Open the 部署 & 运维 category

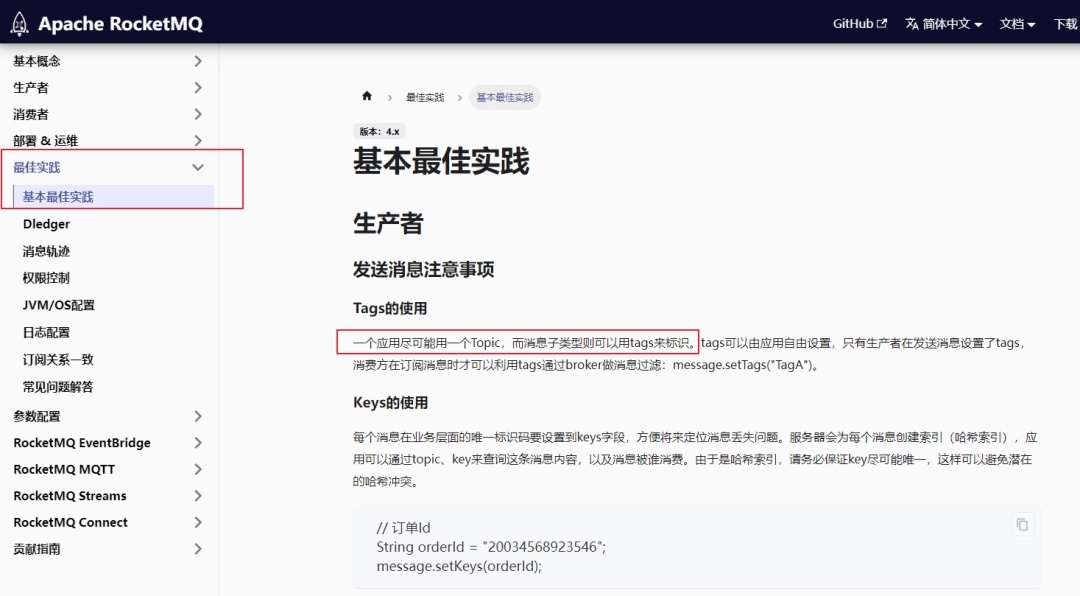[x=45, y=141]
